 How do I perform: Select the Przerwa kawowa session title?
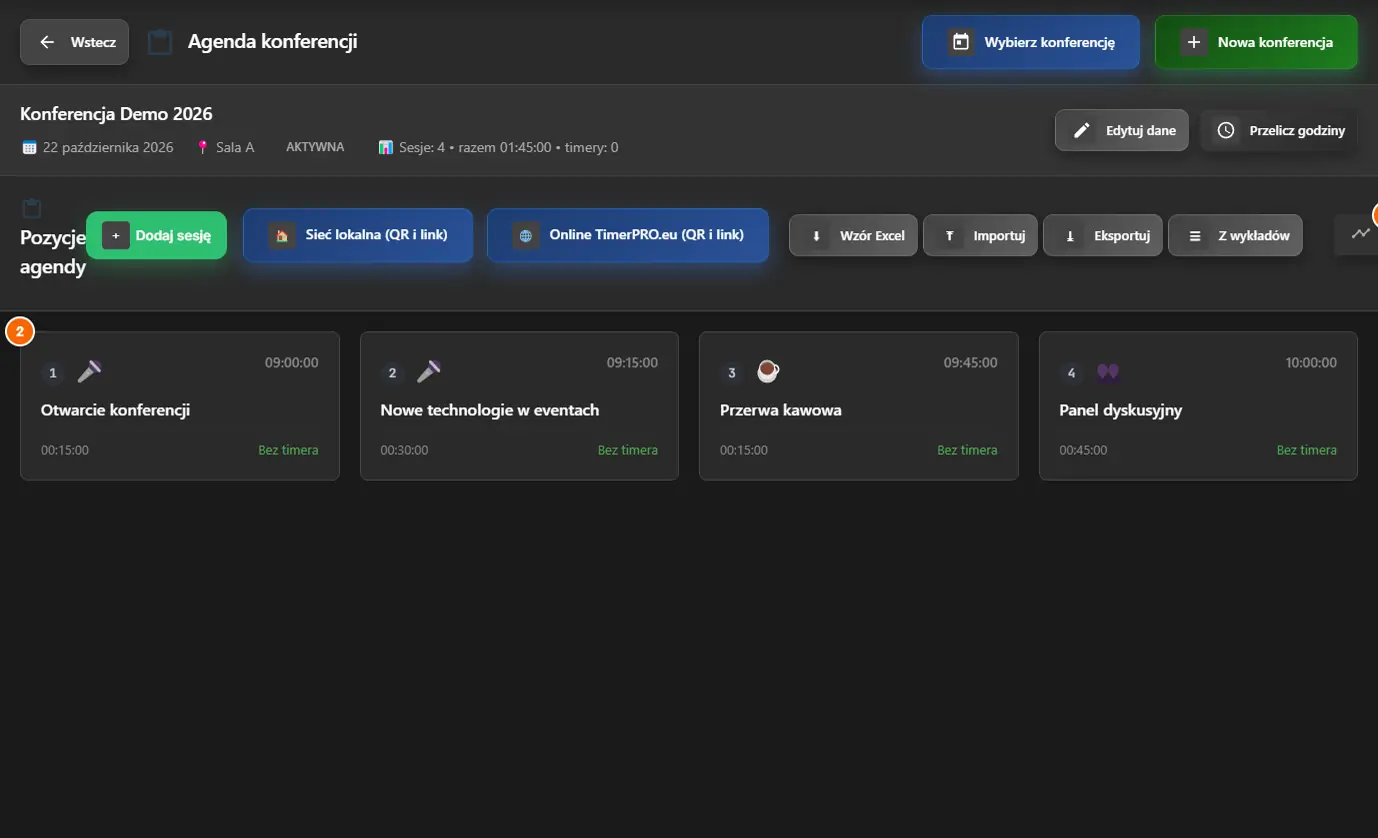point(781,410)
